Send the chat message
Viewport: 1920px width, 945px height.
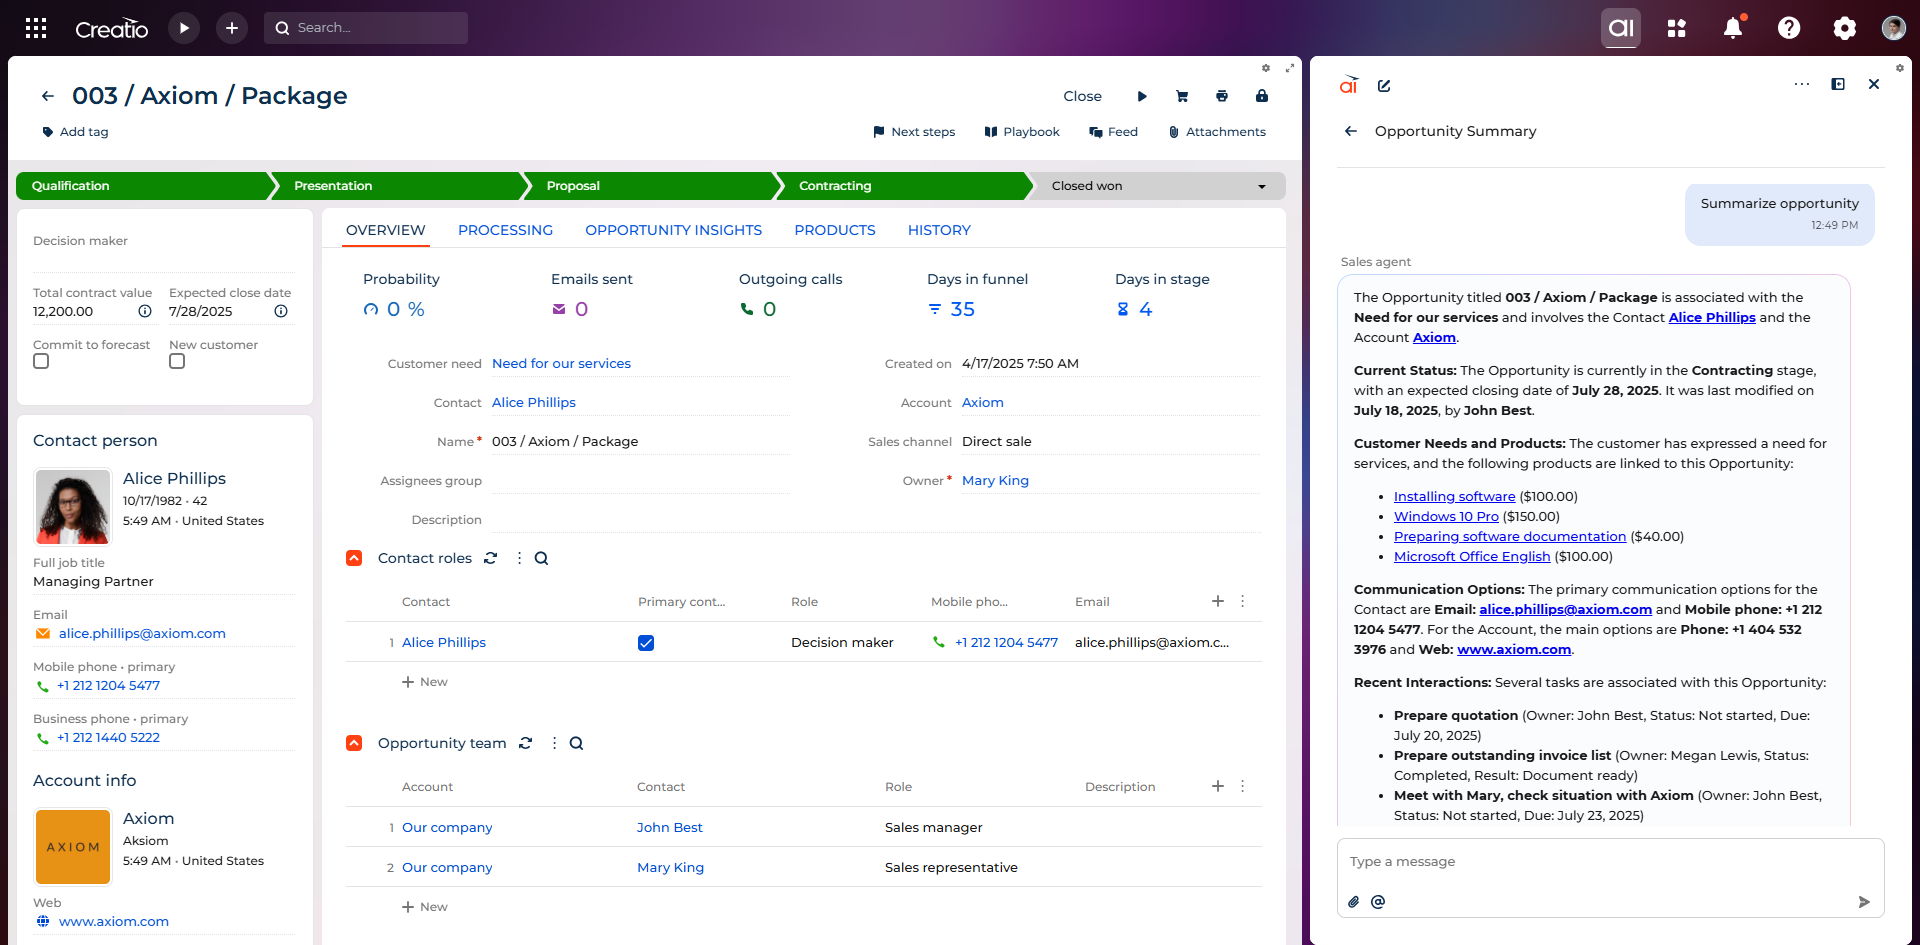[1864, 902]
